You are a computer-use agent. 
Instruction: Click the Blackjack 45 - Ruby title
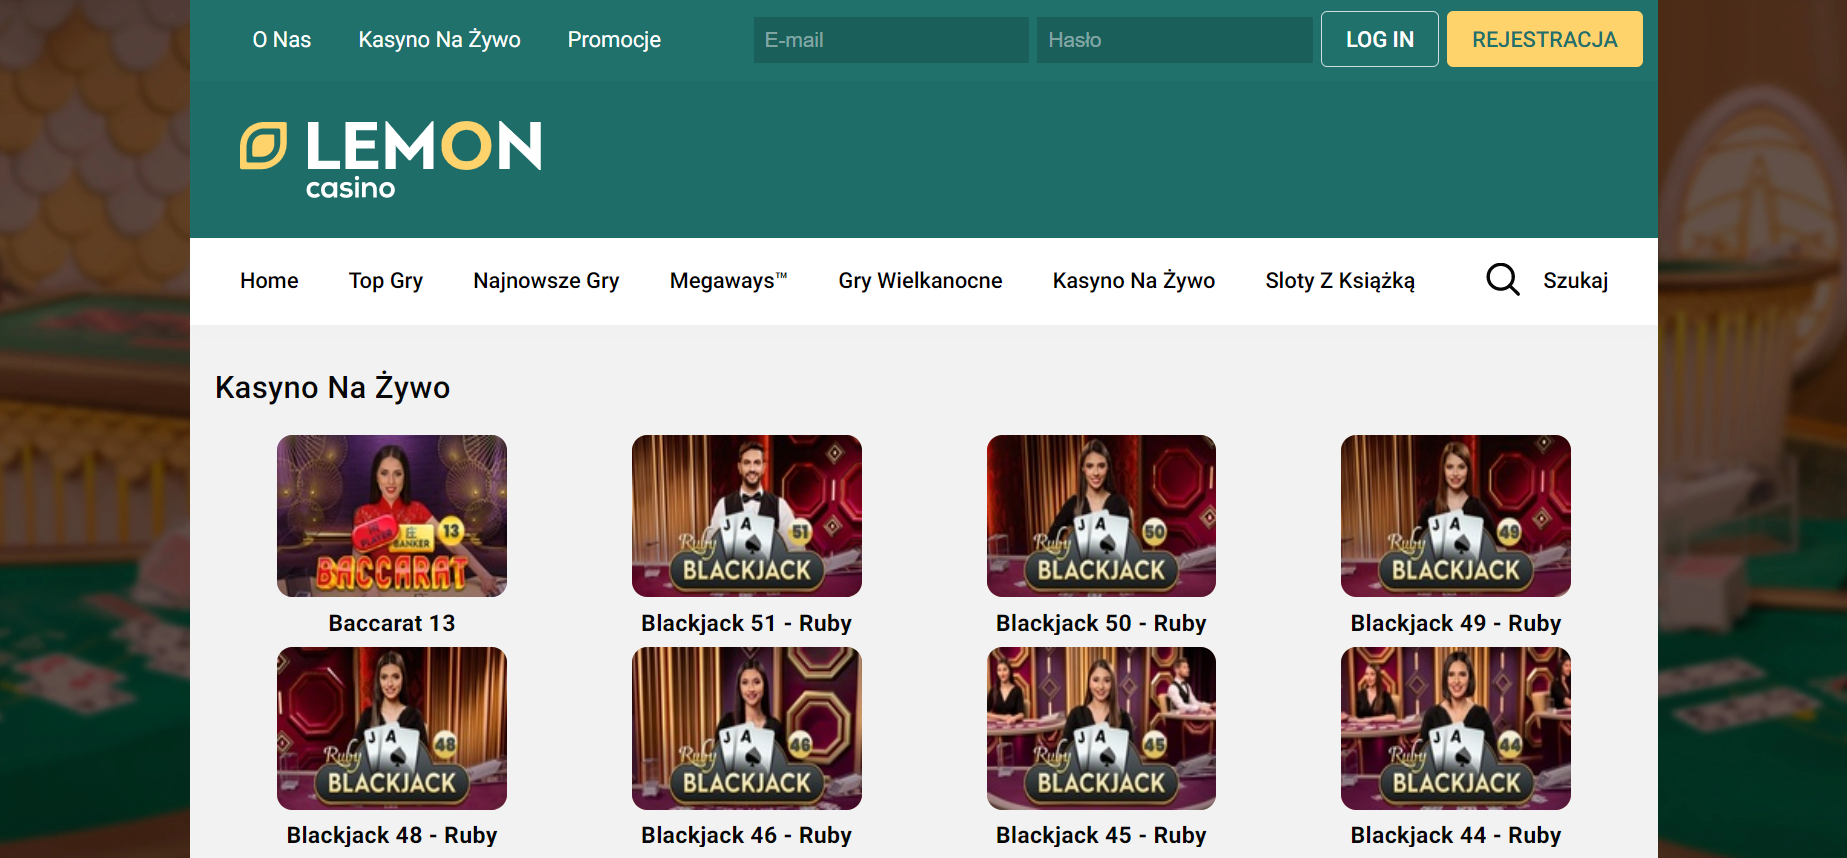pyautogui.click(x=1101, y=835)
